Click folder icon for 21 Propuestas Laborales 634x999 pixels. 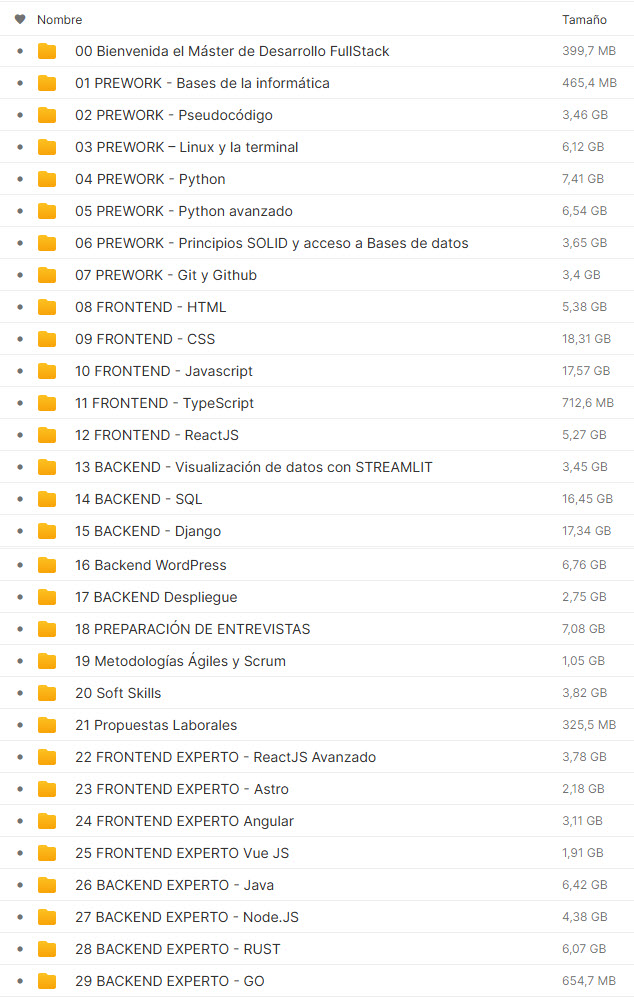click(47, 725)
